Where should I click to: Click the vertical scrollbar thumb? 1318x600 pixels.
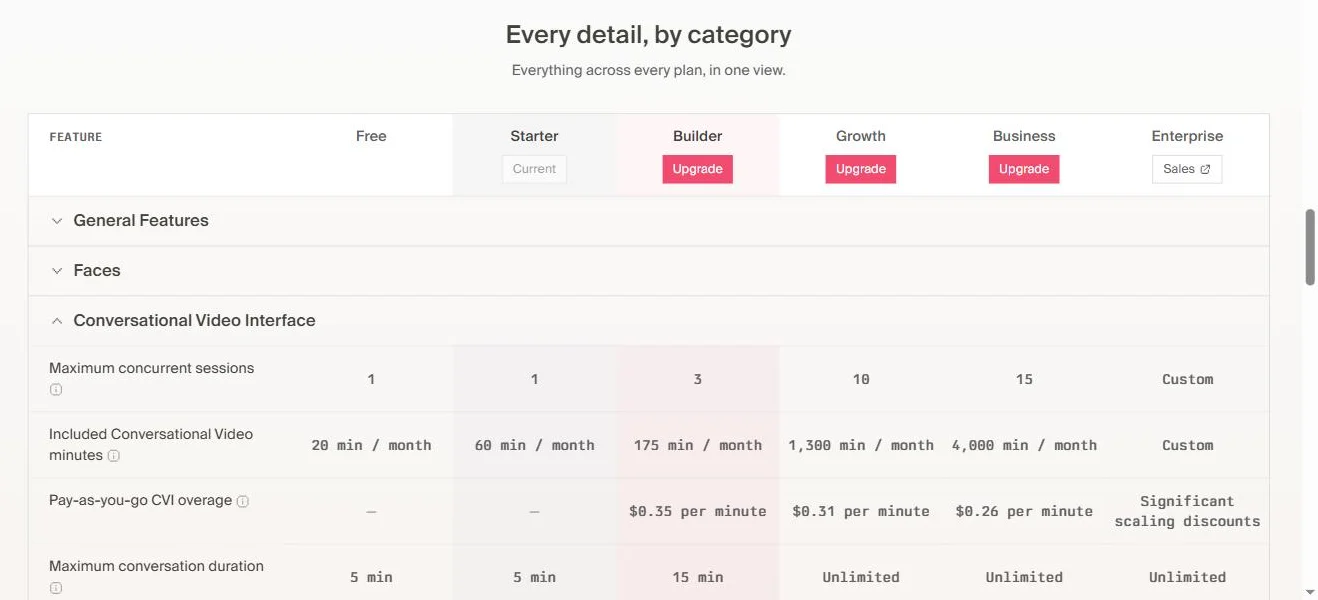(x=1310, y=248)
